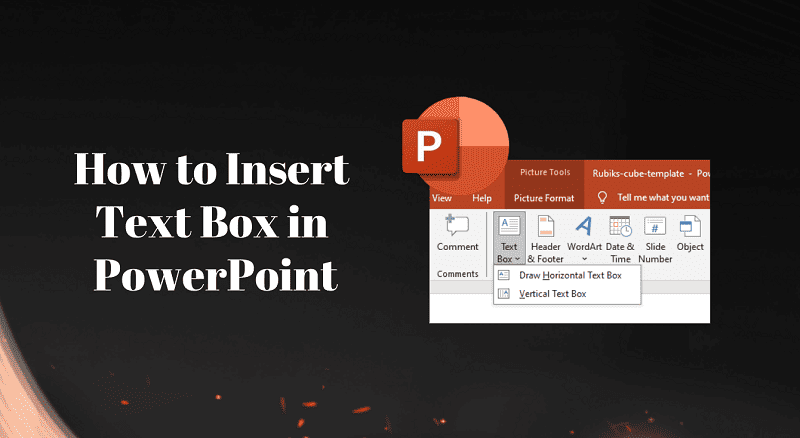Click the lightbulb Tell me icon
Screen dimensions: 800x438
(x=602, y=198)
